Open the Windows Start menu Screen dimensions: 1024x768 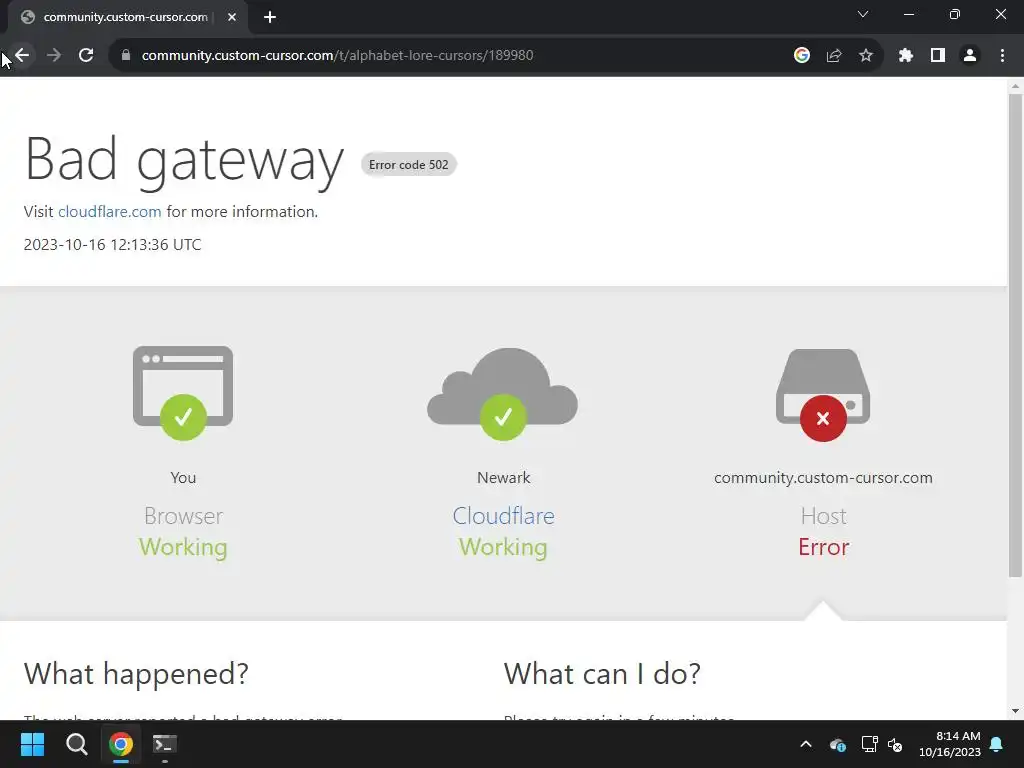click(x=32, y=744)
